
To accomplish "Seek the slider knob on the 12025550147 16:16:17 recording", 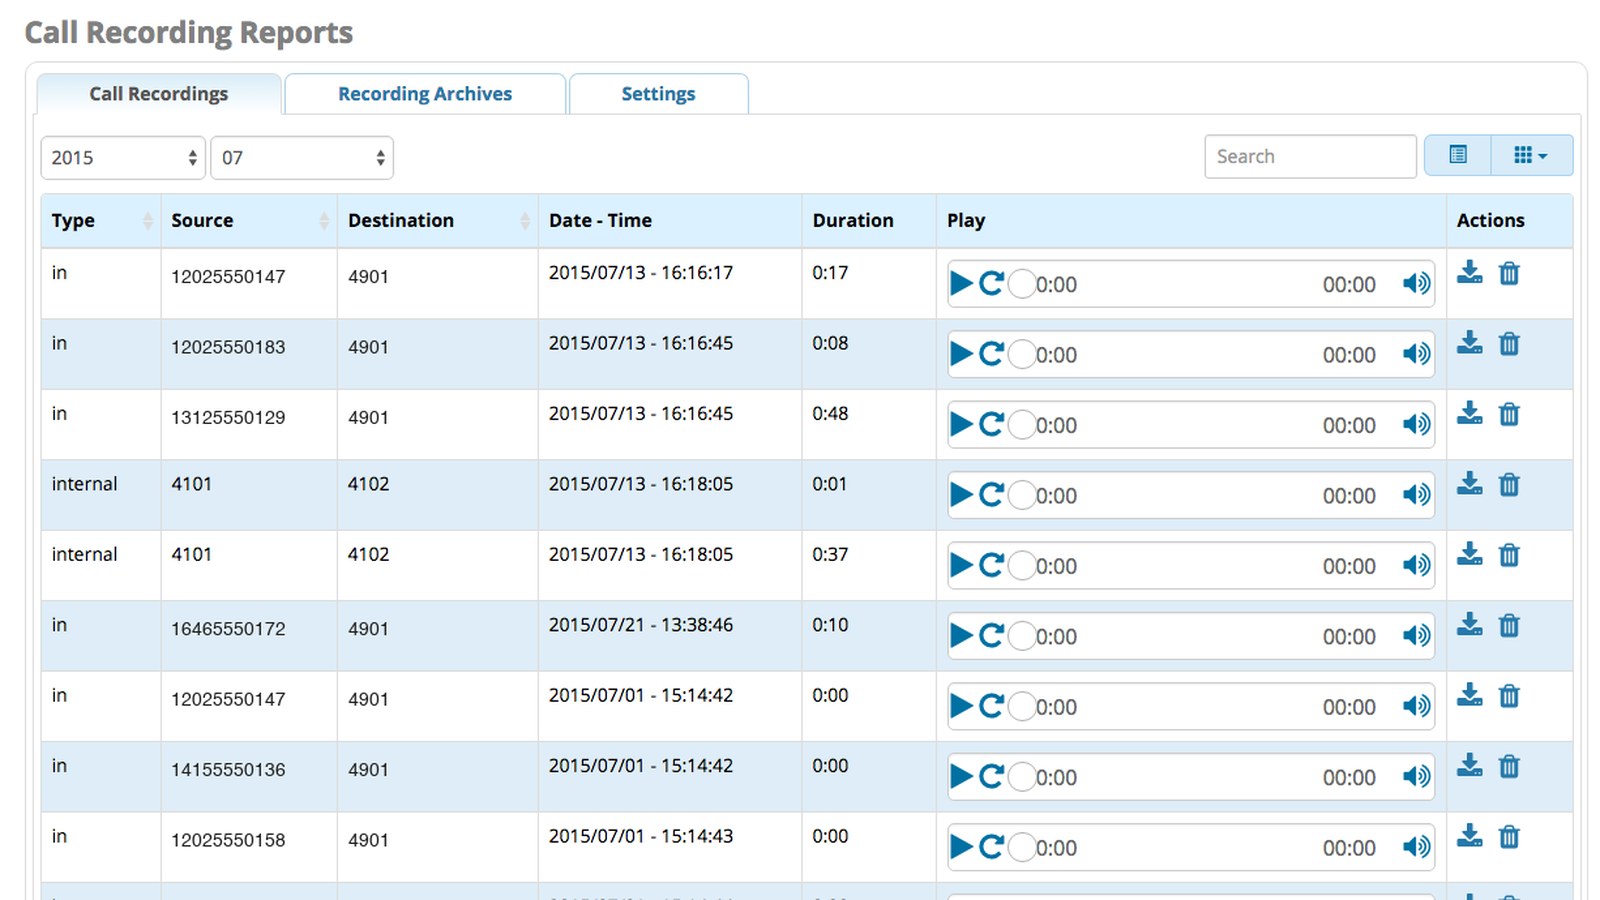I will click(1022, 284).
